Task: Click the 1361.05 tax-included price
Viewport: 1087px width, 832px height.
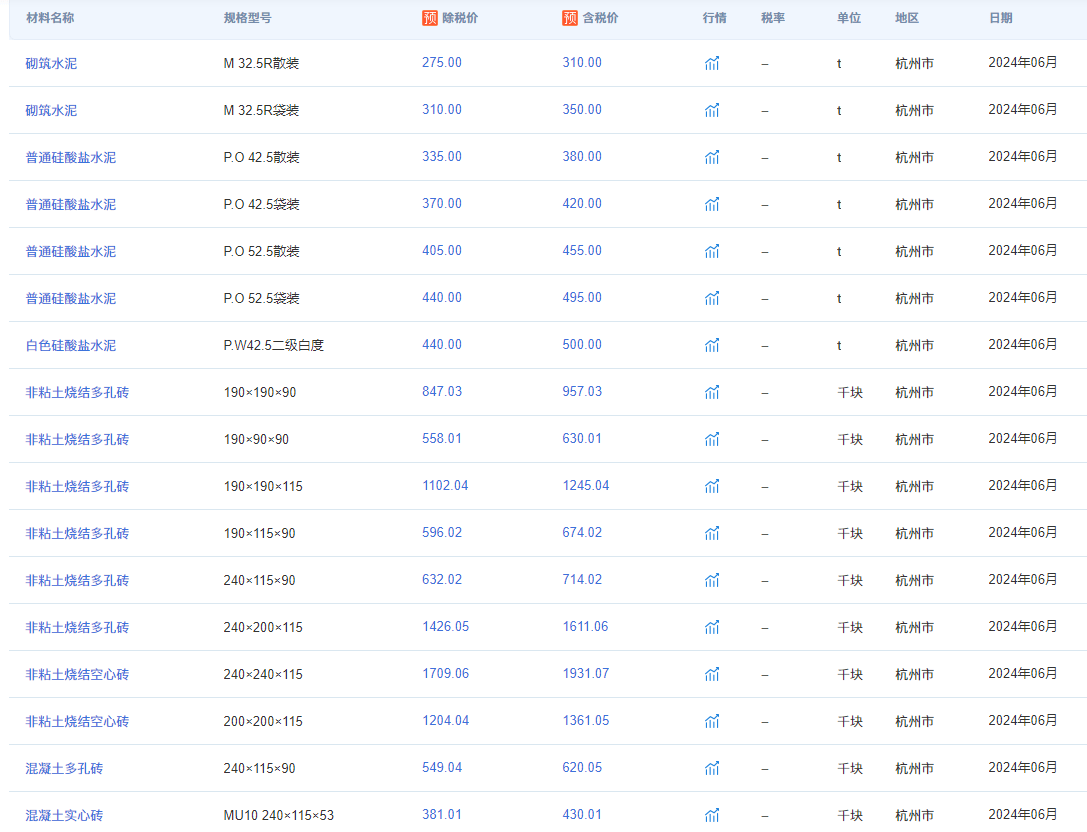Action: click(x=586, y=720)
